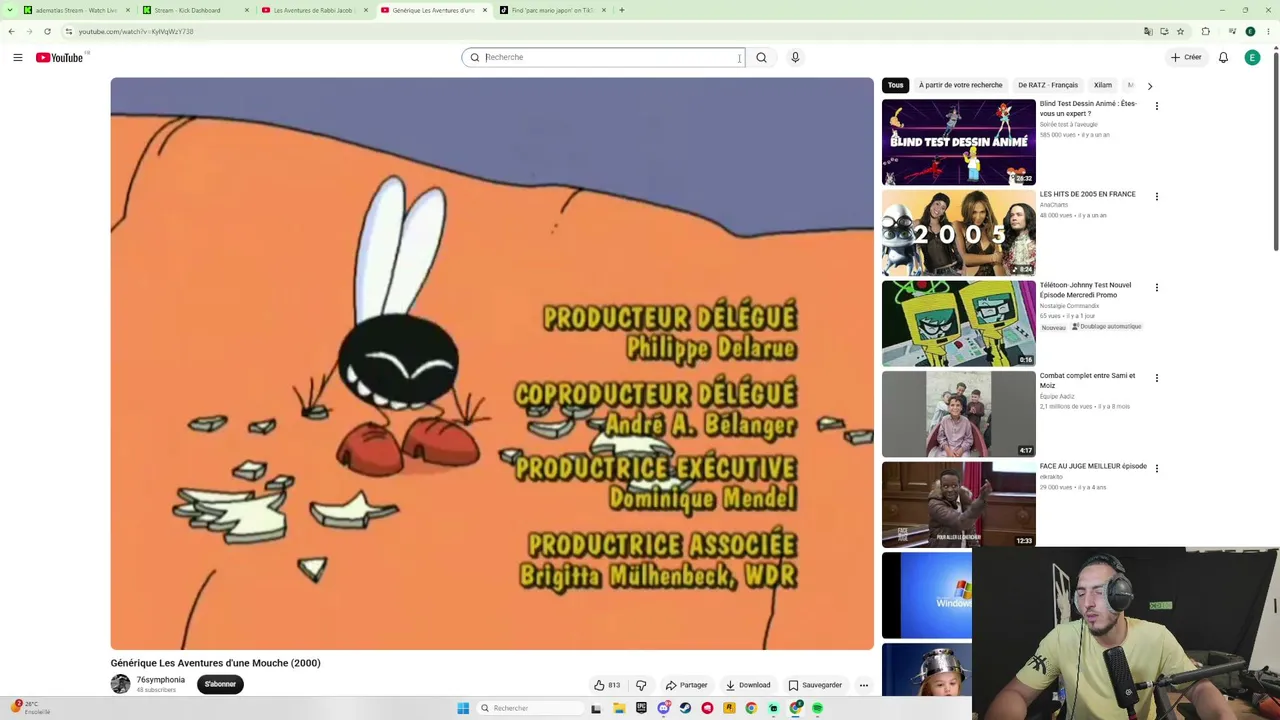Open options for Téléton Johnny Test video
The width and height of the screenshot is (1280, 720).
(1157, 288)
